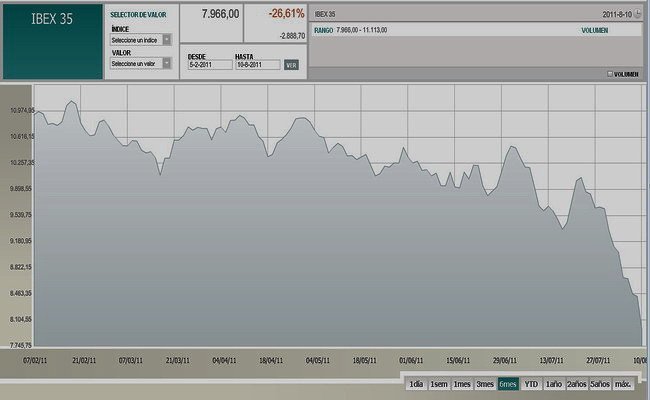Click the 8.822,15 price axis label
The width and height of the screenshot is (650, 400).
pyautogui.click(x=21, y=267)
